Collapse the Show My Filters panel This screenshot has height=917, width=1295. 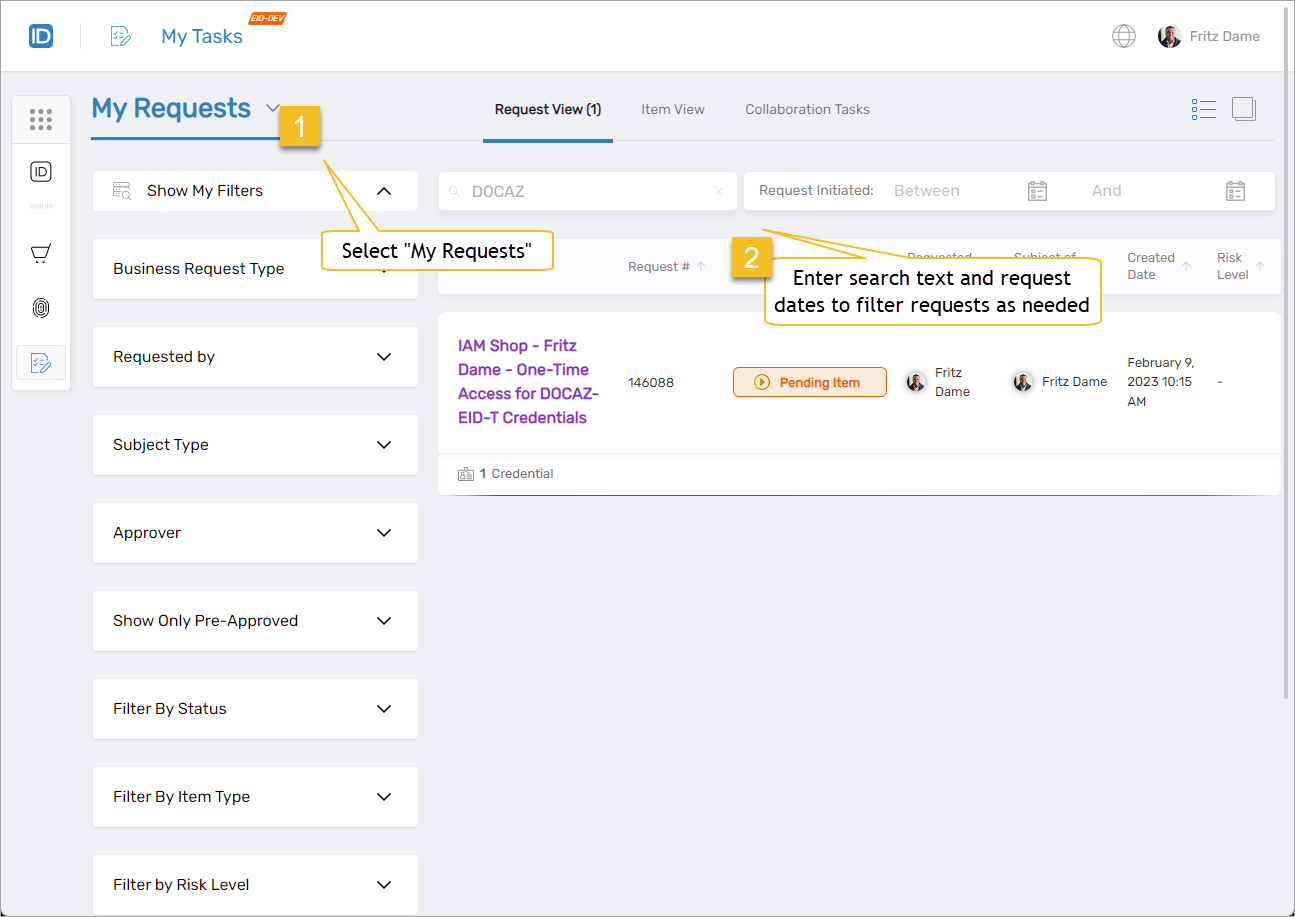point(384,191)
